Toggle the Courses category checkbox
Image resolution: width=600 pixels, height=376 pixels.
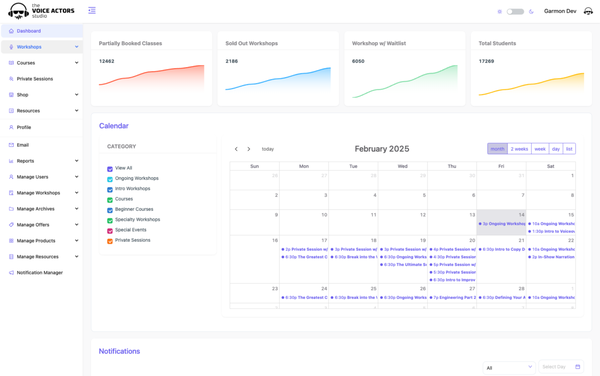(110, 200)
